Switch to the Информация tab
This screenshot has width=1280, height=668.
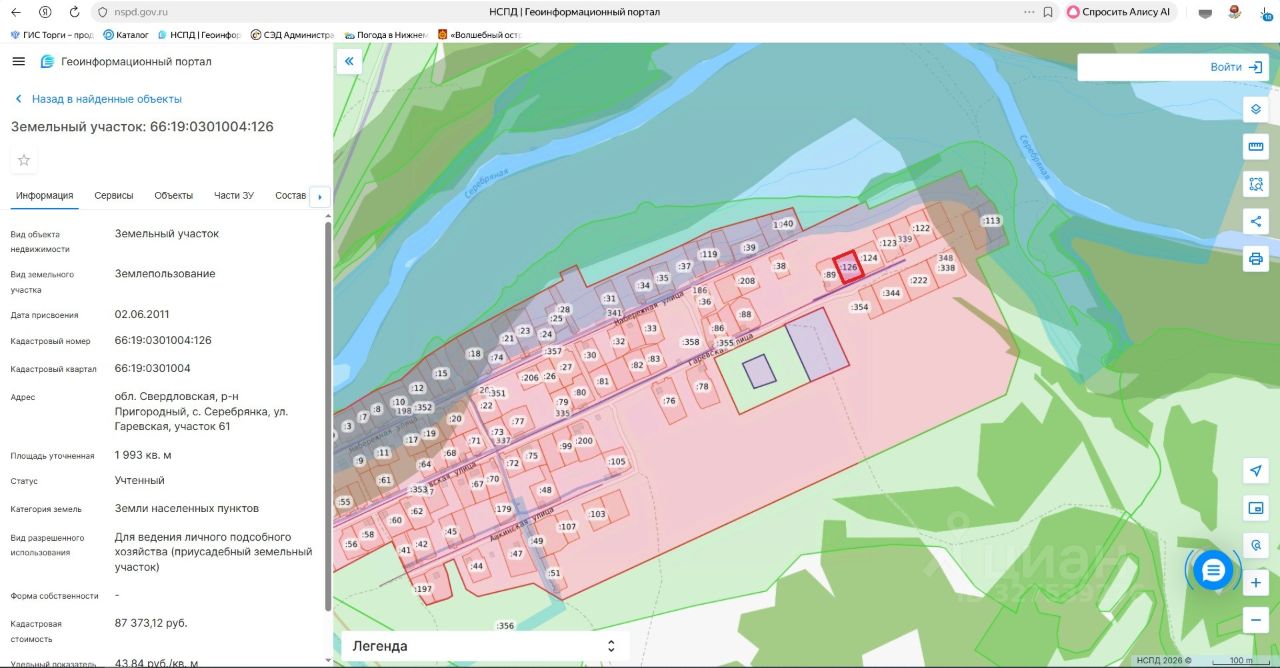coord(44,196)
